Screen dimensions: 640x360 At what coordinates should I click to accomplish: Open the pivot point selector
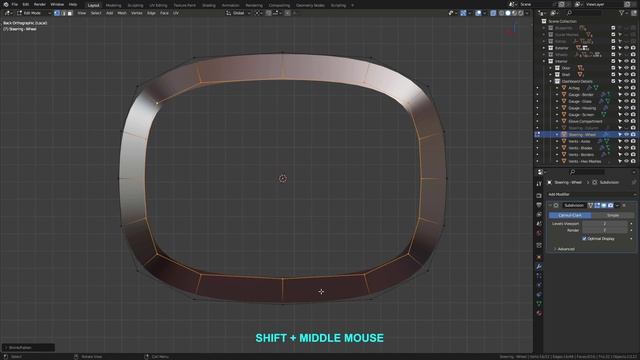pos(259,13)
